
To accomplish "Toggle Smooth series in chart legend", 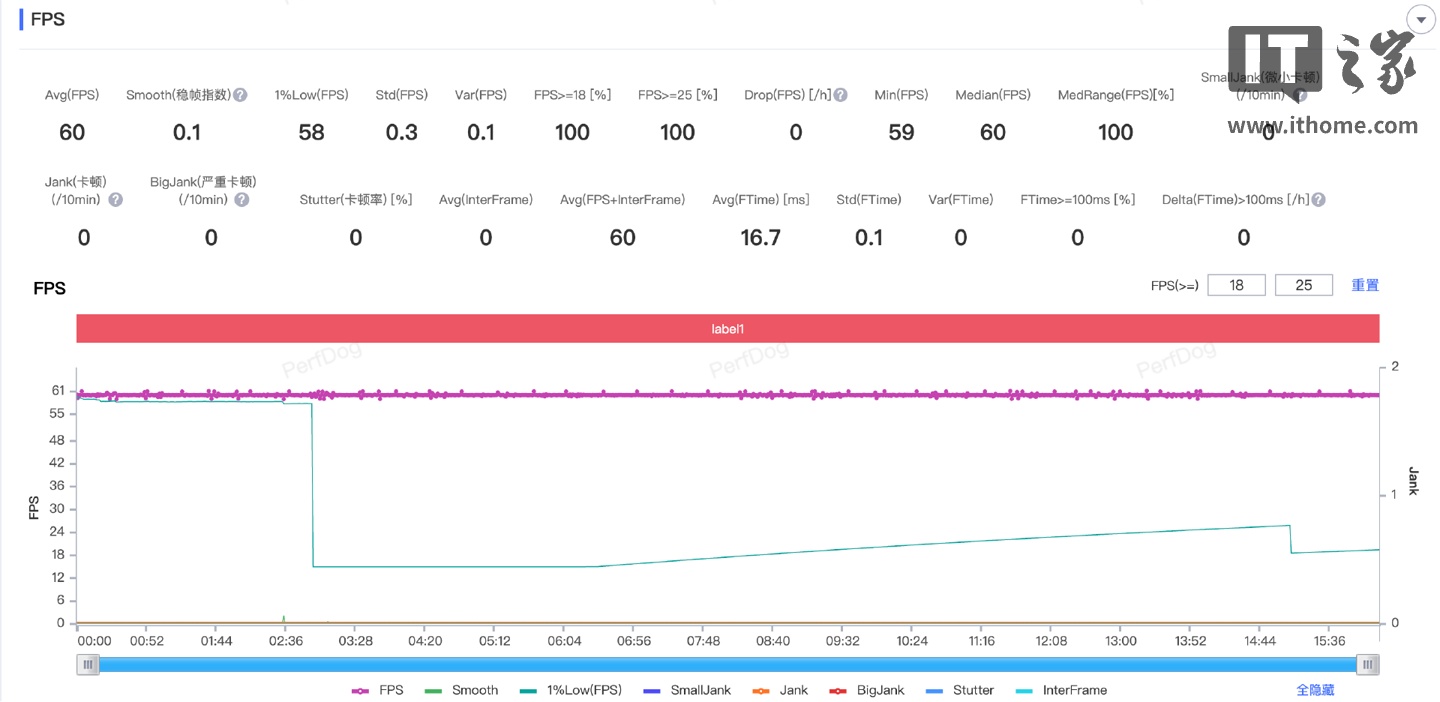I will point(461,690).
